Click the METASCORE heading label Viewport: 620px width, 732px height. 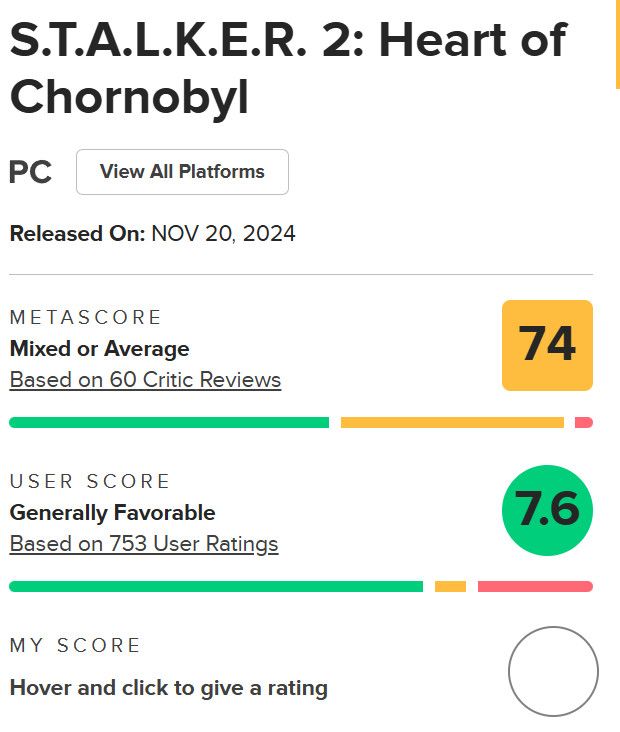coord(85,318)
